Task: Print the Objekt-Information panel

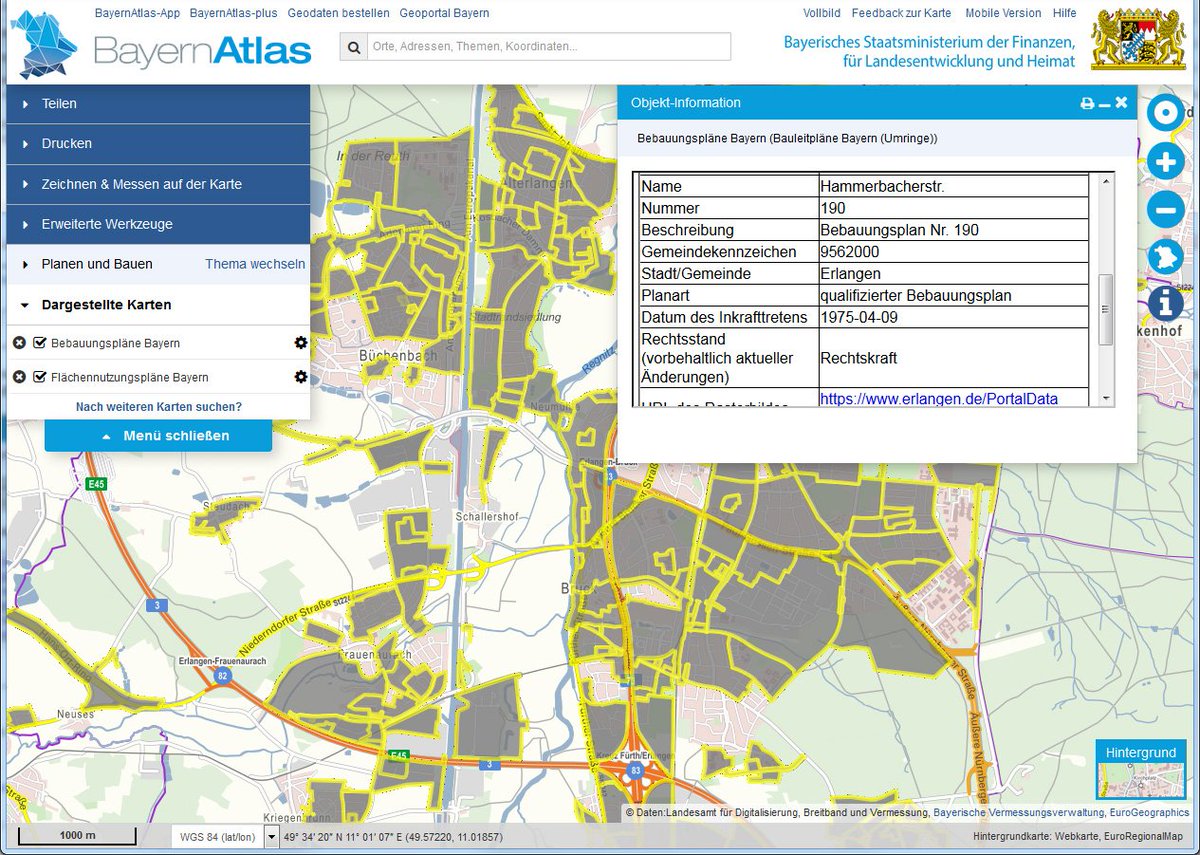Action: (1087, 103)
